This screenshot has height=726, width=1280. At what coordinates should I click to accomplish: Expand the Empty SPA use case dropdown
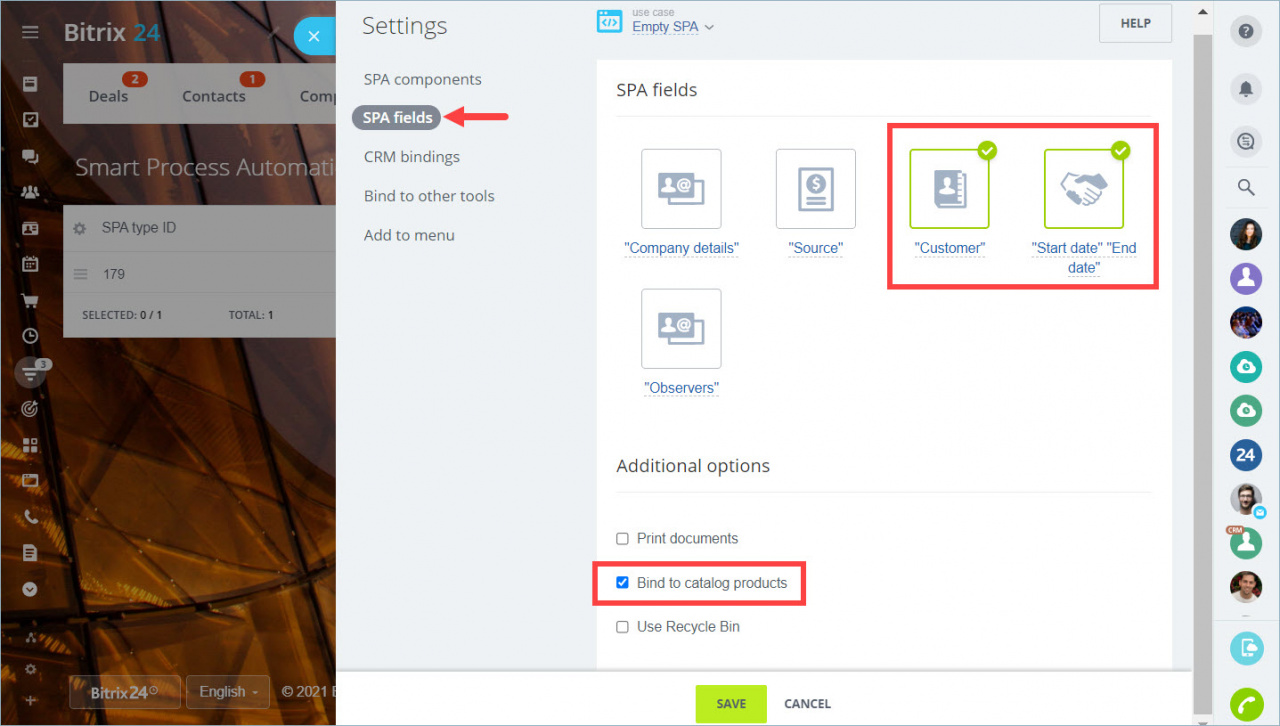click(673, 27)
